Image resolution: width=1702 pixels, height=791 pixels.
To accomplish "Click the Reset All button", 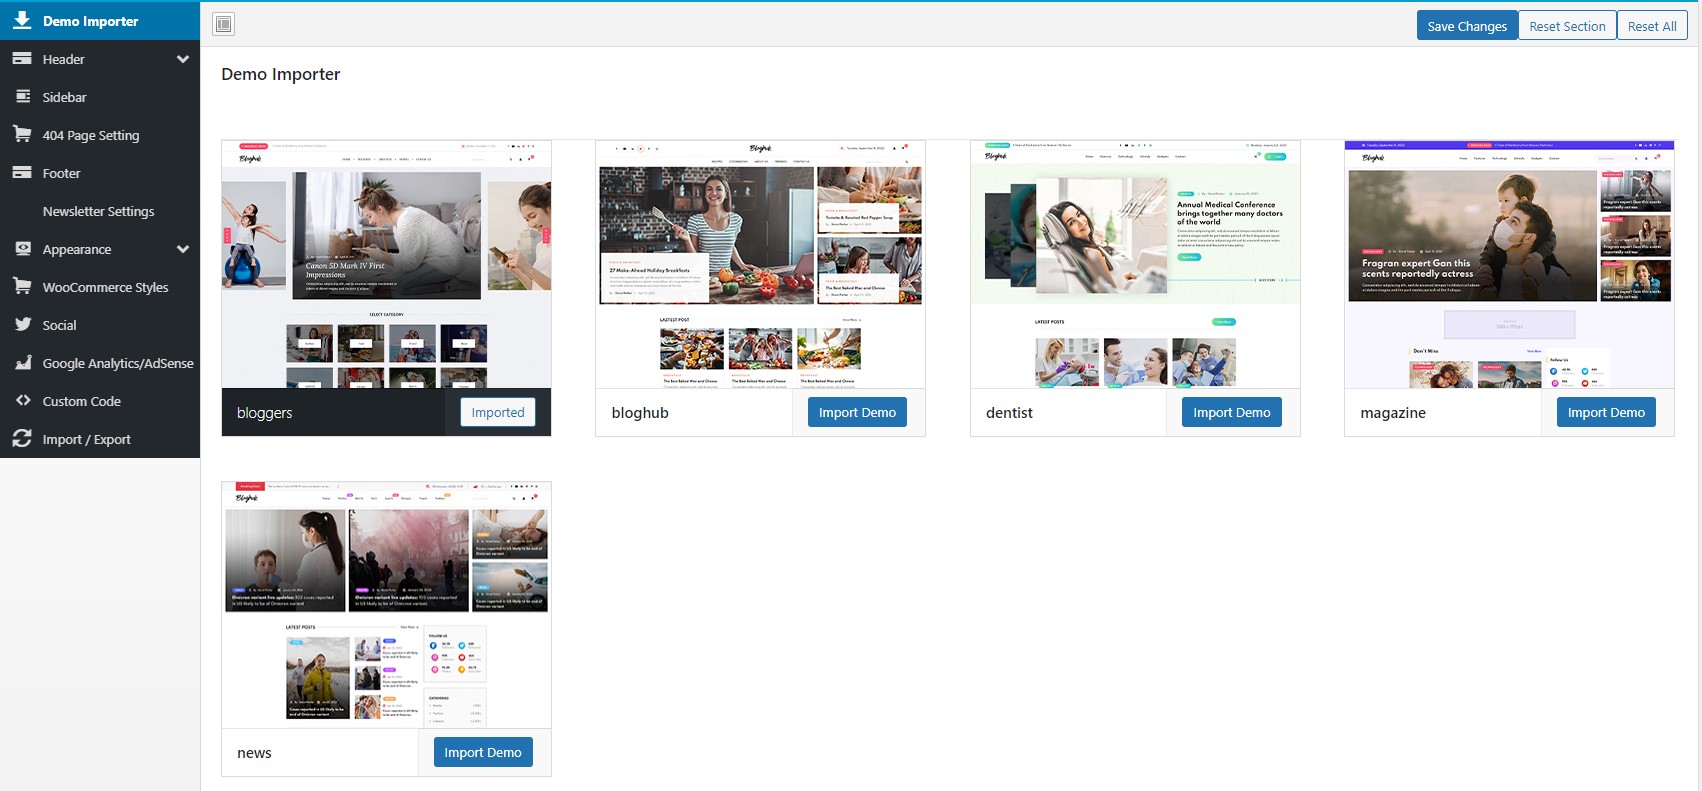I will [1652, 26].
